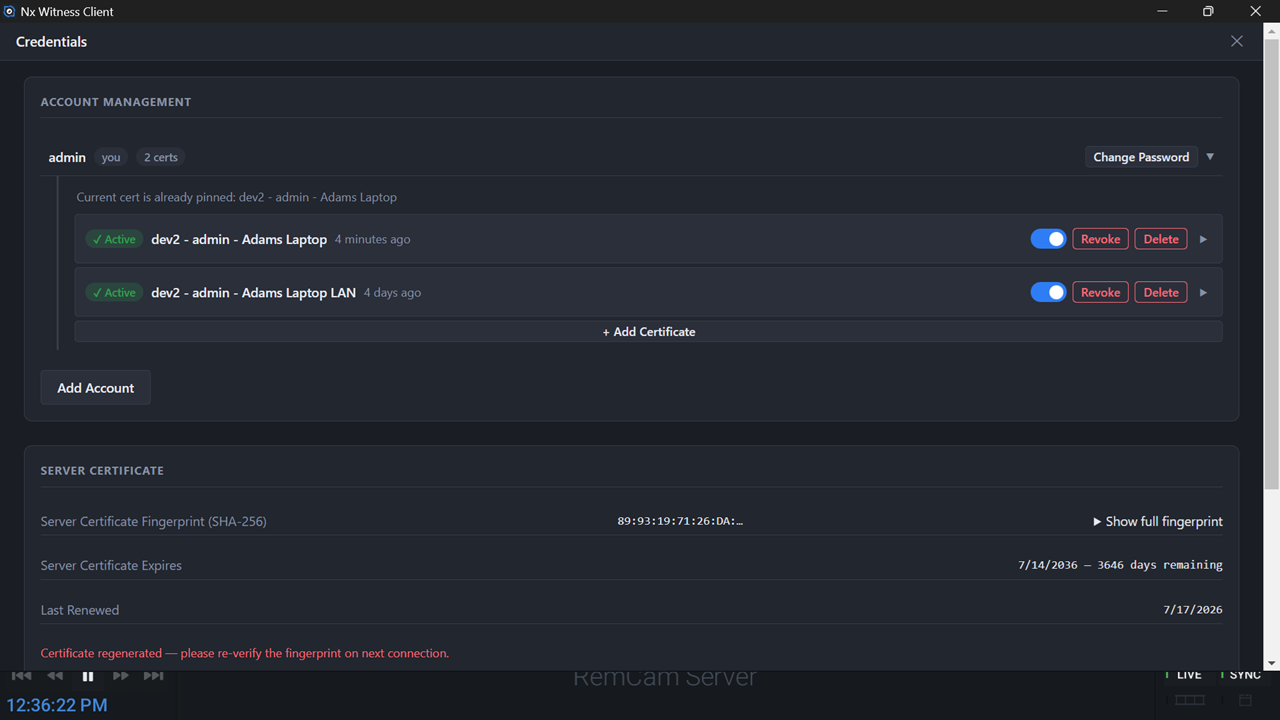Click the Add Account button
This screenshot has height=720, width=1280.
click(95, 388)
